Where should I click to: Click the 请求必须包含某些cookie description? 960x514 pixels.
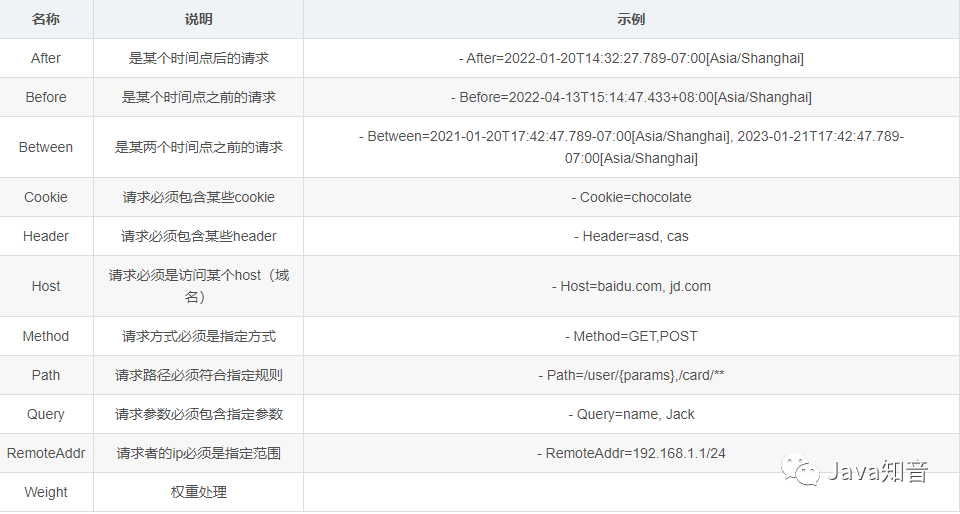click(198, 198)
